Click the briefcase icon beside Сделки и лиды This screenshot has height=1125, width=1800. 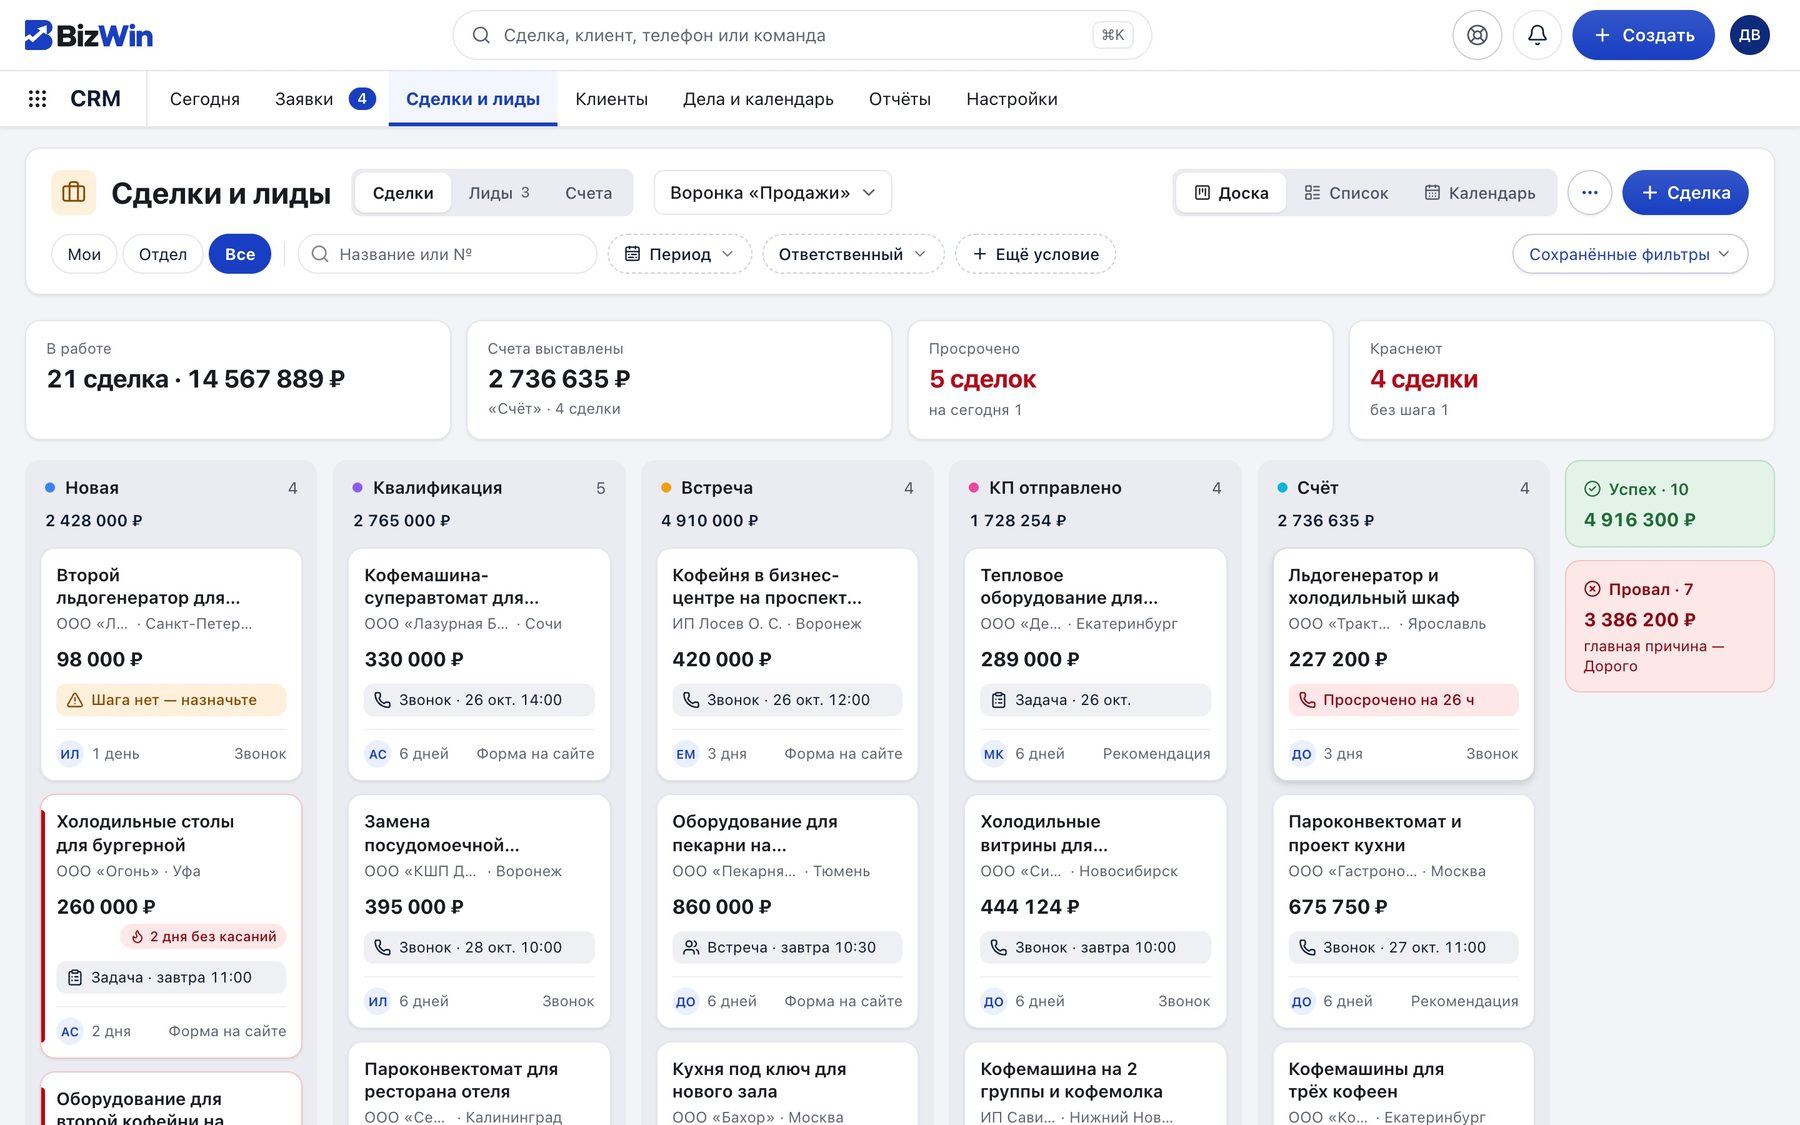[x=74, y=192]
